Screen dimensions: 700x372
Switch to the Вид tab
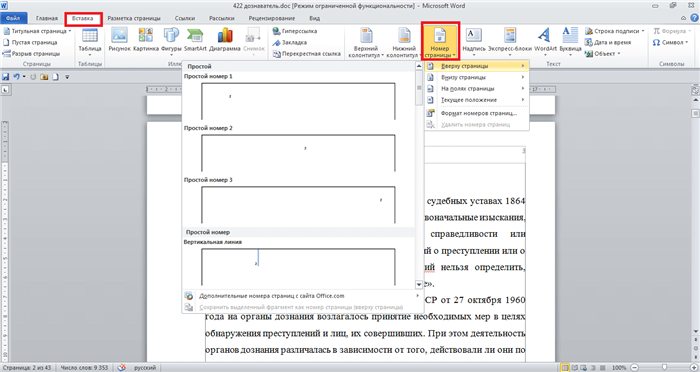tap(314, 18)
